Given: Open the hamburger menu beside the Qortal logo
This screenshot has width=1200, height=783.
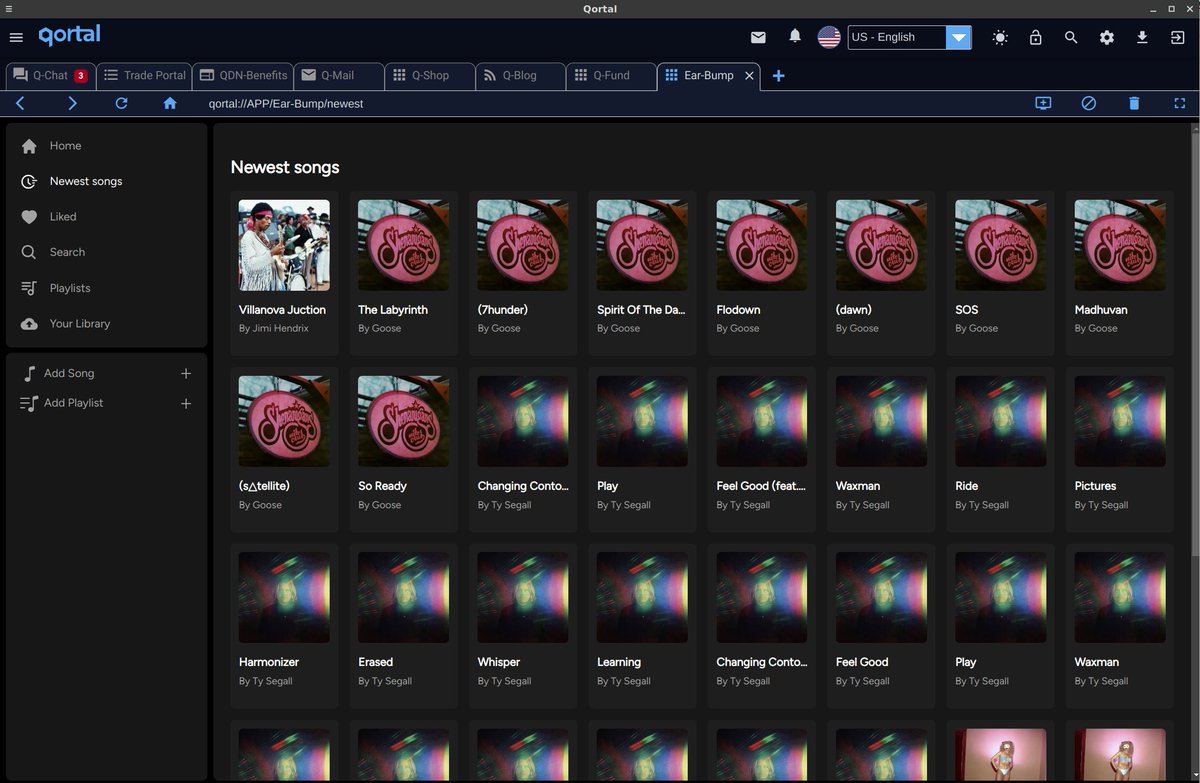Looking at the screenshot, I should click(x=16, y=37).
